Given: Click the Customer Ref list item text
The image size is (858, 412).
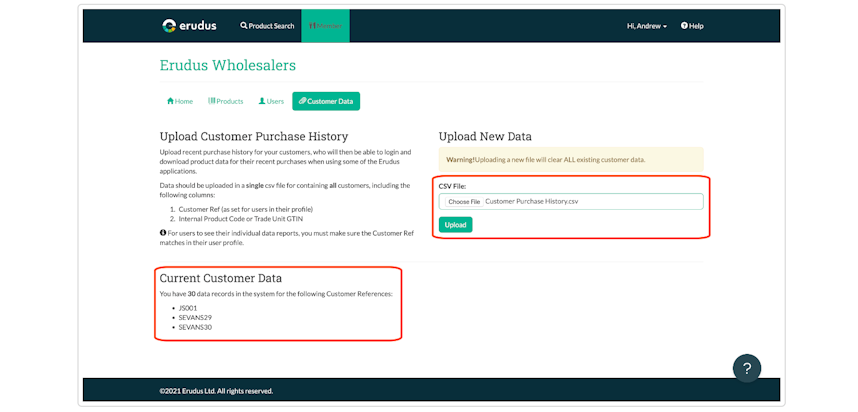Looking at the screenshot, I should (246, 210).
